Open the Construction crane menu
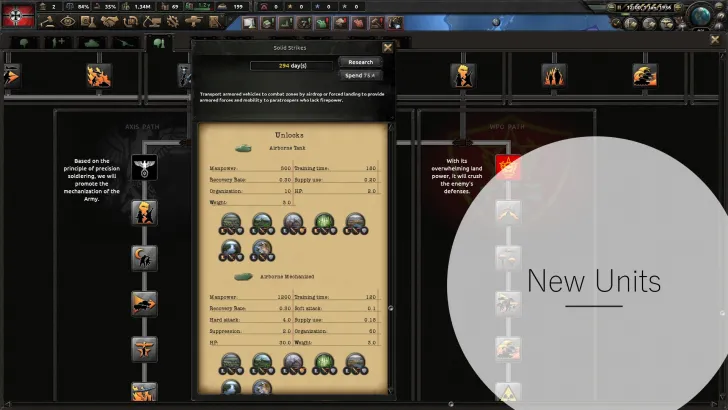 coord(152,21)
